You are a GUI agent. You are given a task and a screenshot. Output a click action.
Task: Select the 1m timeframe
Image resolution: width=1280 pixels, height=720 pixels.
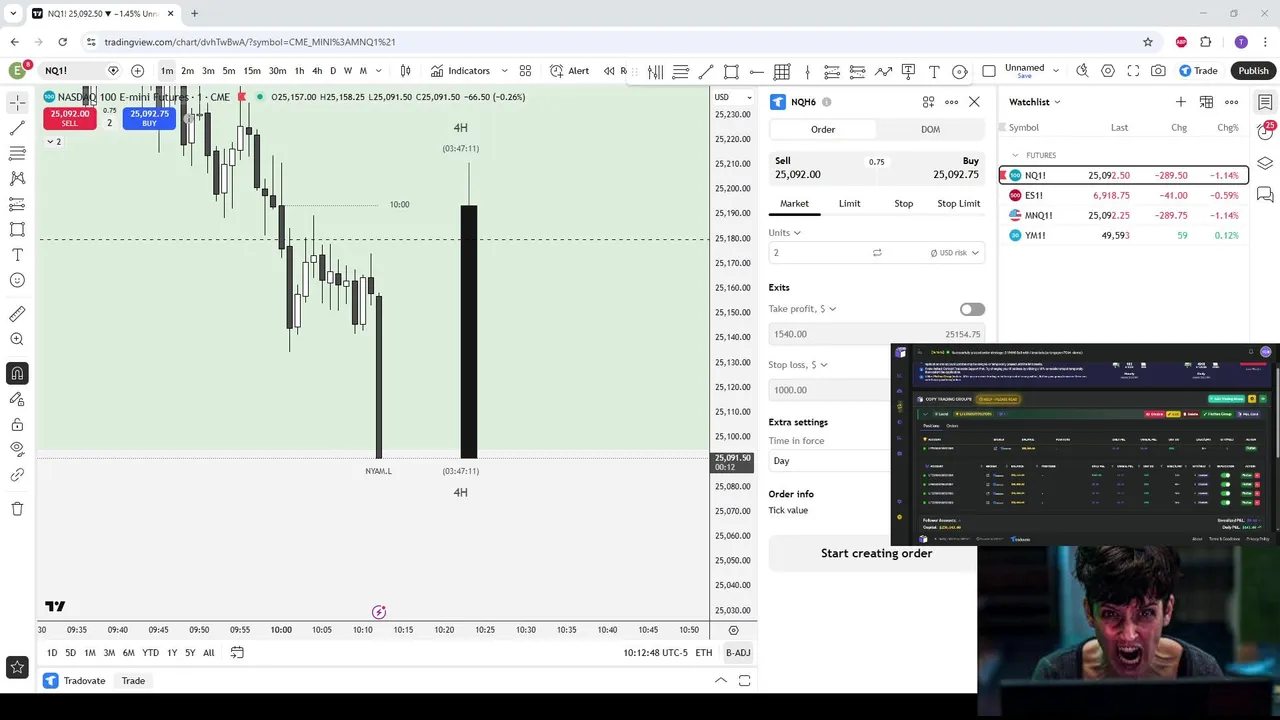[x=167, y=71]
